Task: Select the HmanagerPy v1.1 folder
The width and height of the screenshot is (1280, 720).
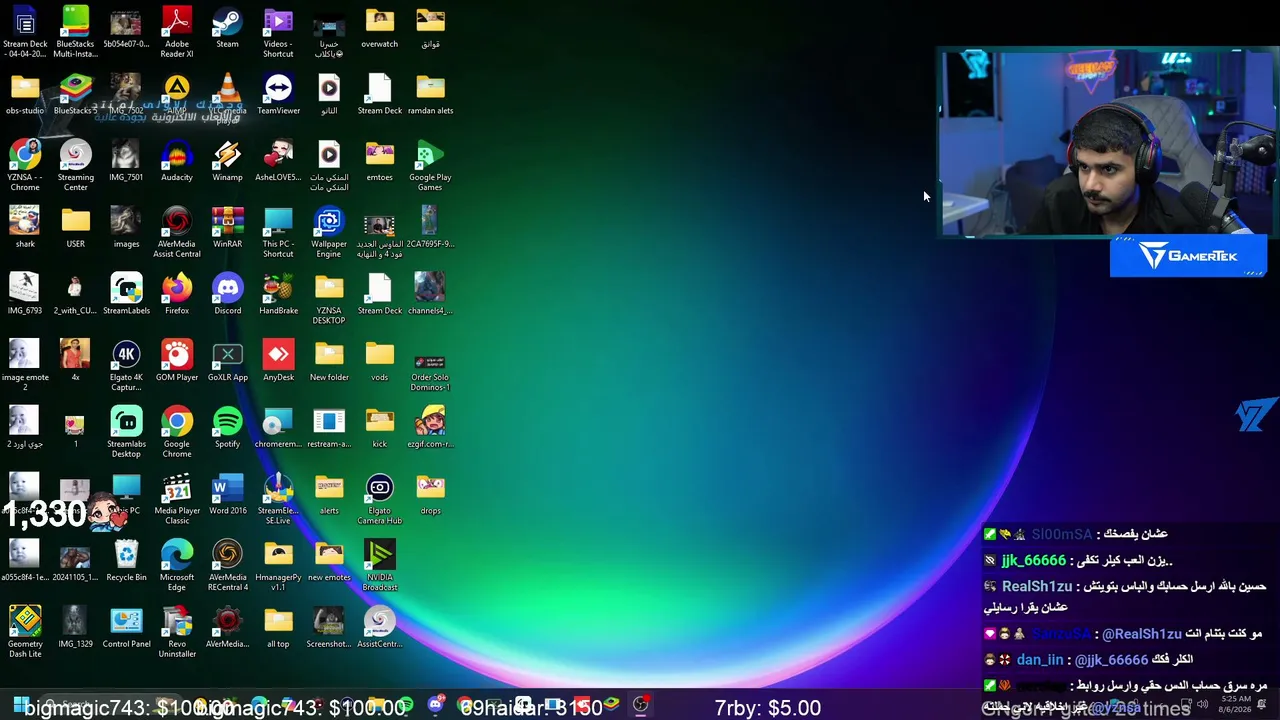Action: tap(278, 566)
